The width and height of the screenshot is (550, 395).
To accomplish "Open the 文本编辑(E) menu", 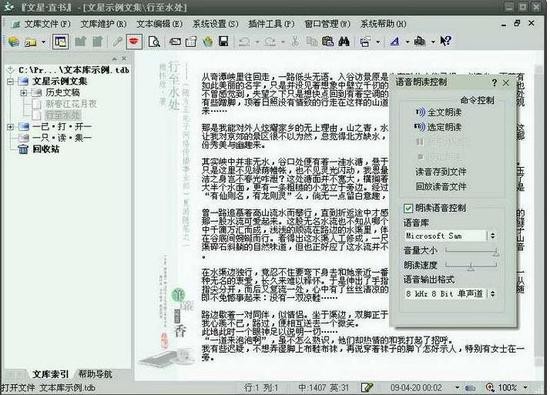I will point(159,24).
